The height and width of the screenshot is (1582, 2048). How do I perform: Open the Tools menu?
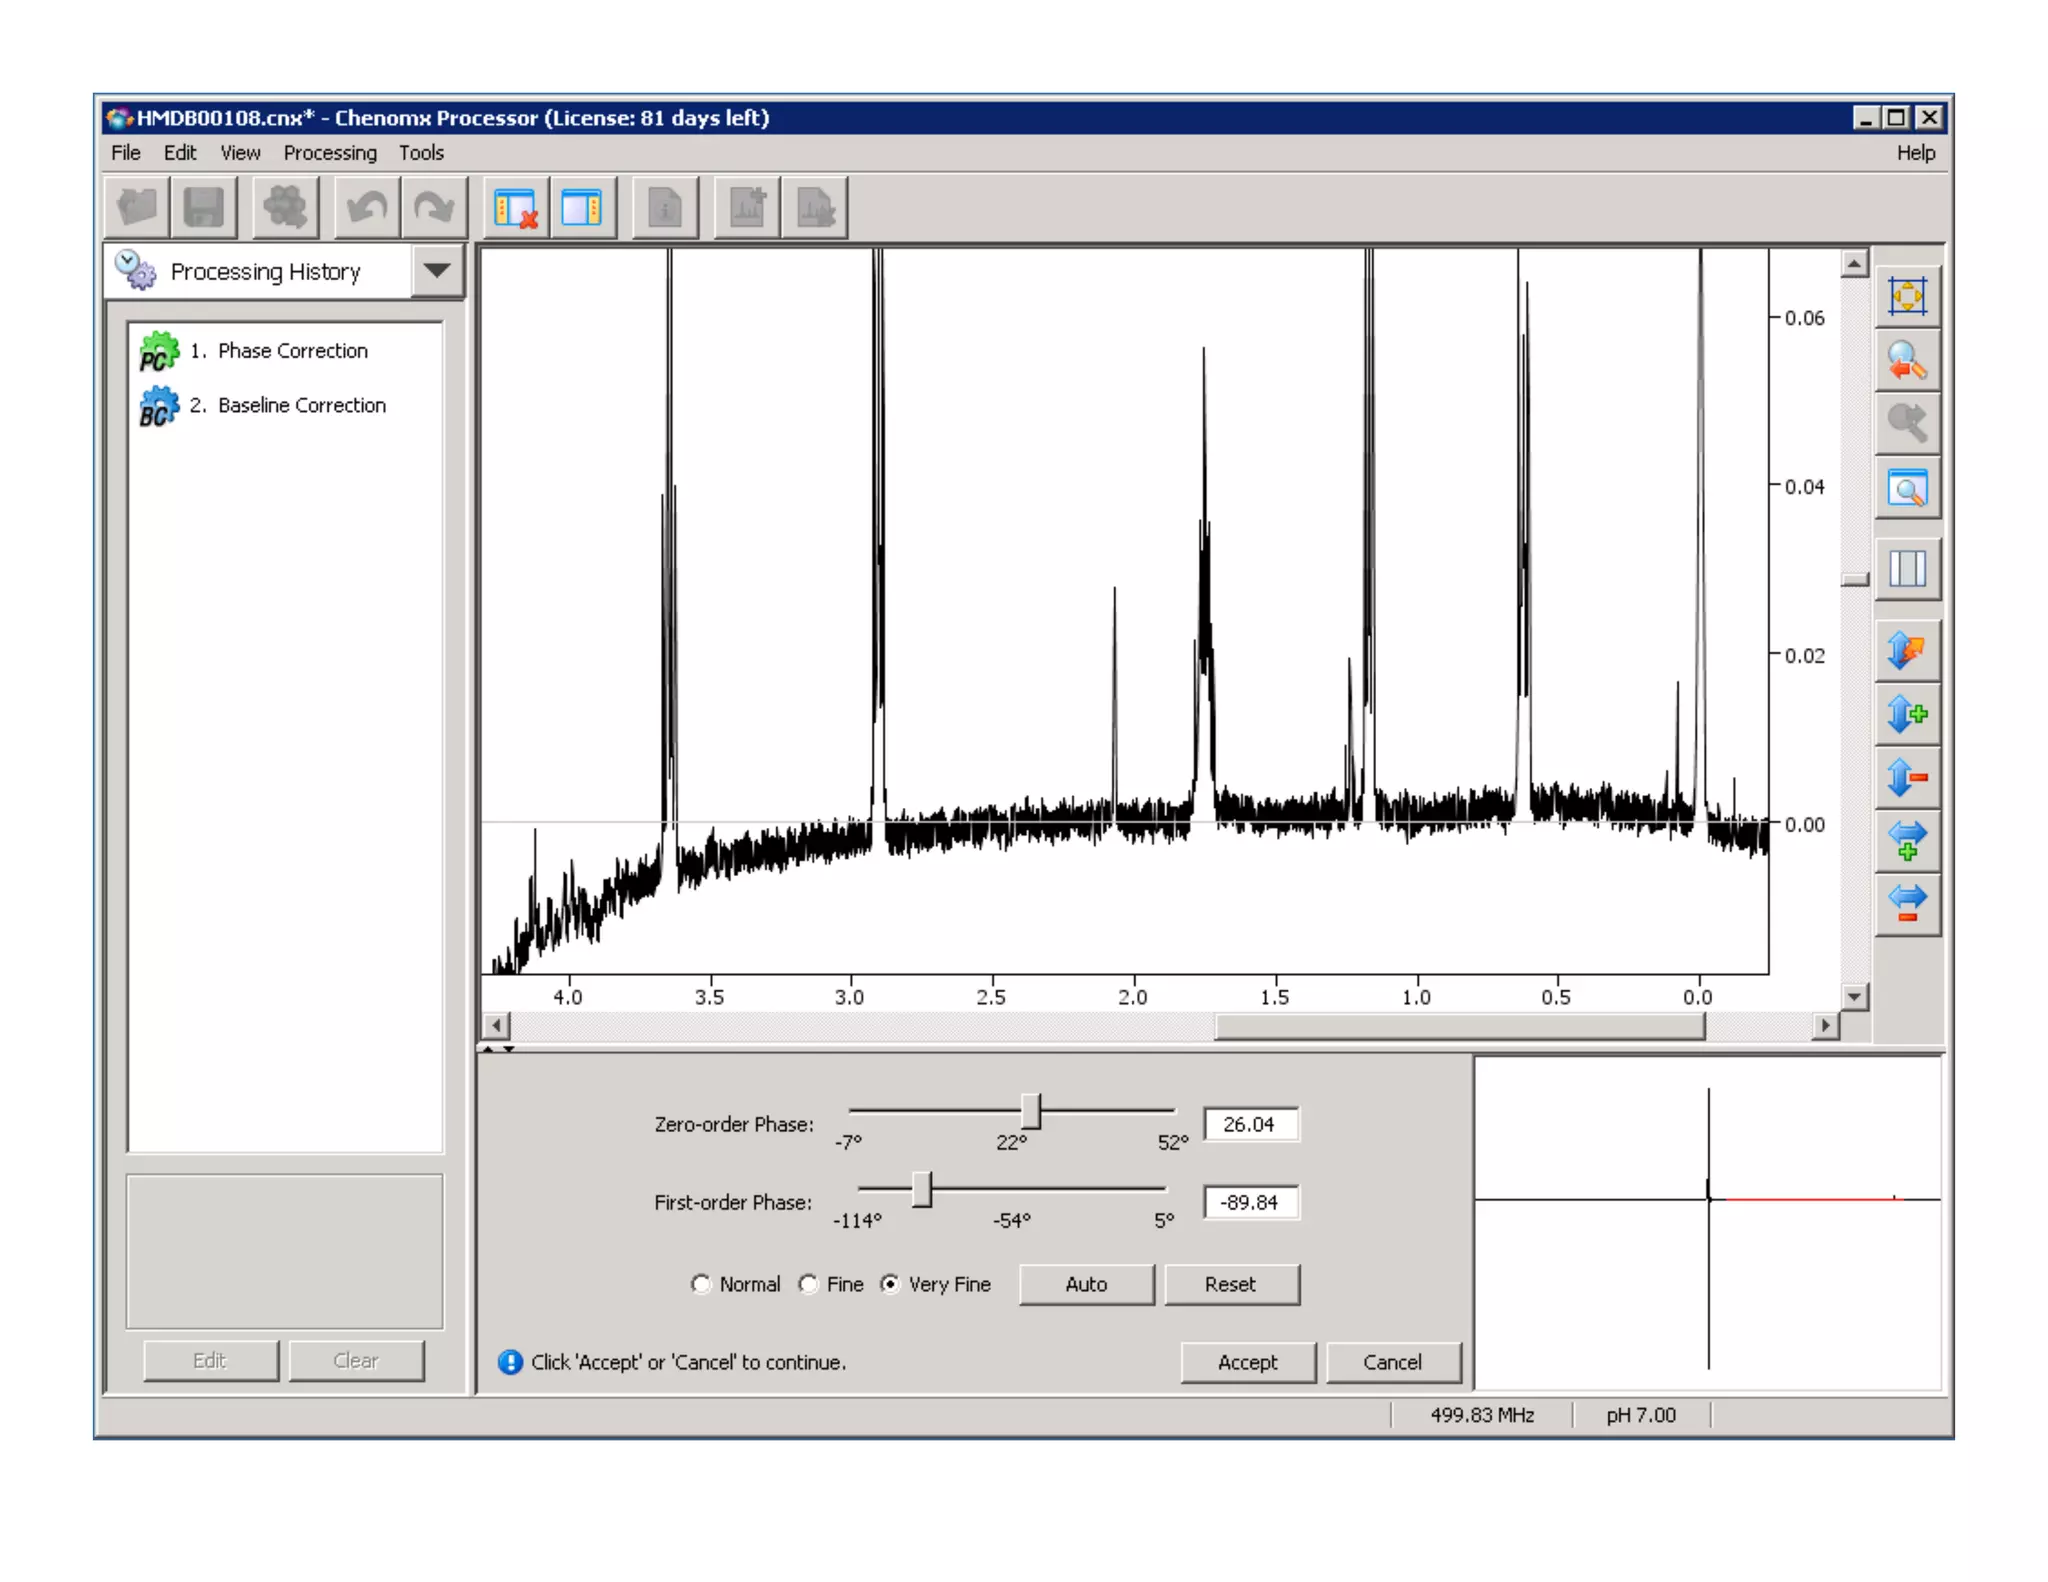pos(421,153)
